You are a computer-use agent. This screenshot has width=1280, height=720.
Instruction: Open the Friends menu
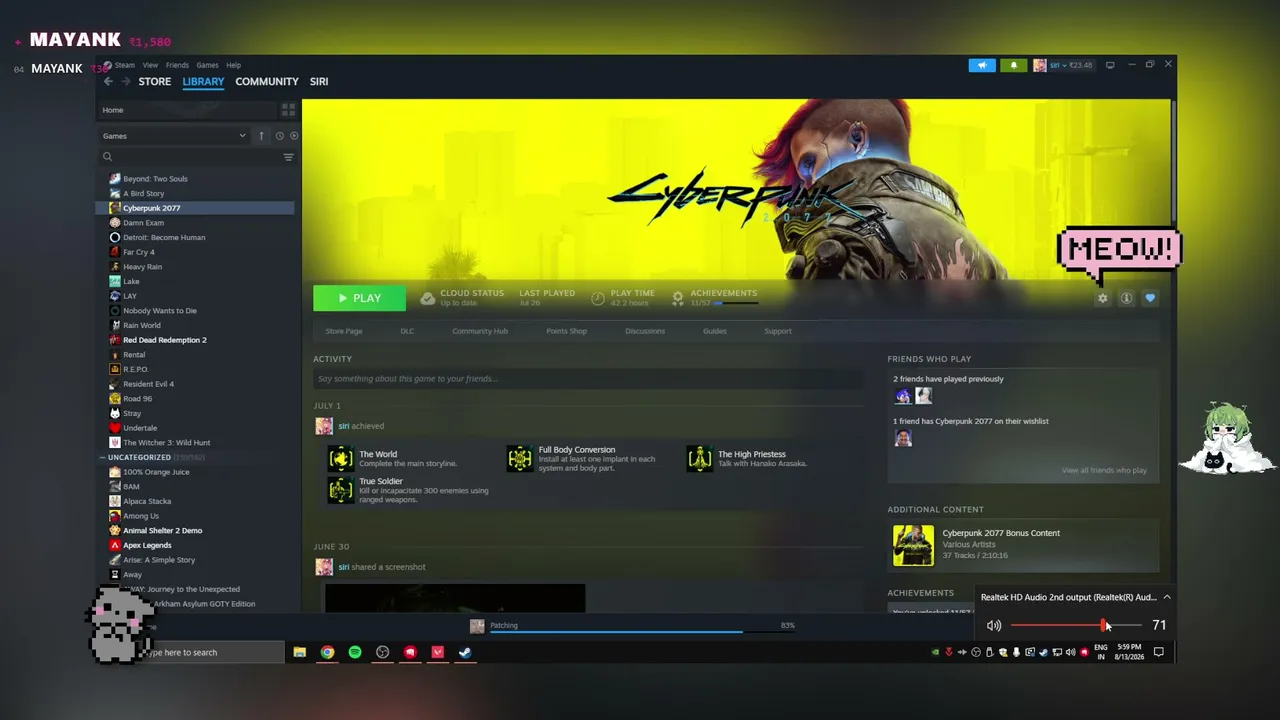(x=177, y=65)
